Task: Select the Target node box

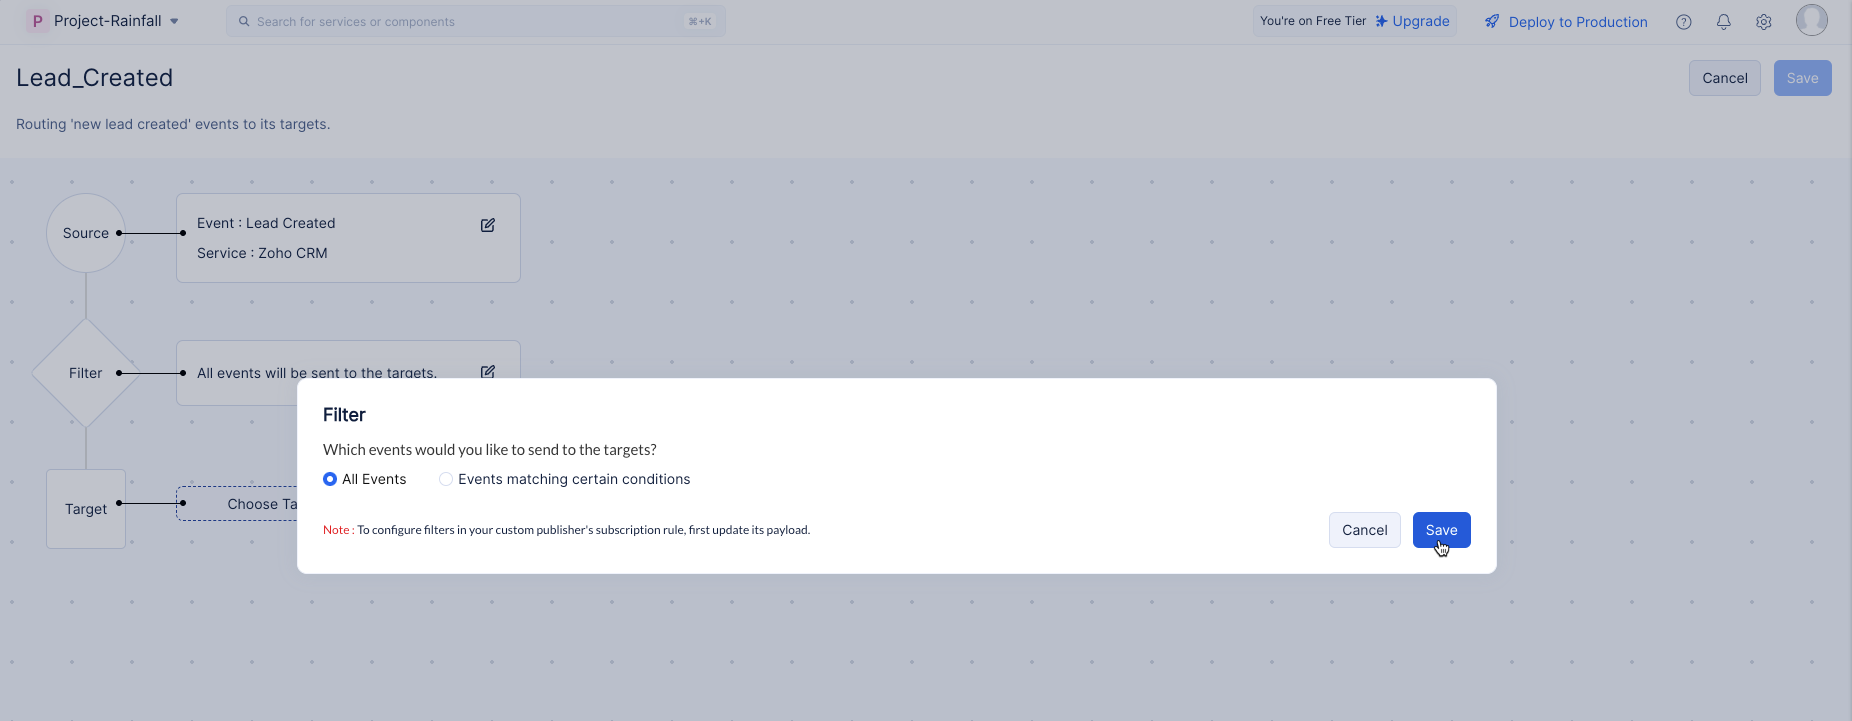Action: pyautogui.click(x=86, y=509)
